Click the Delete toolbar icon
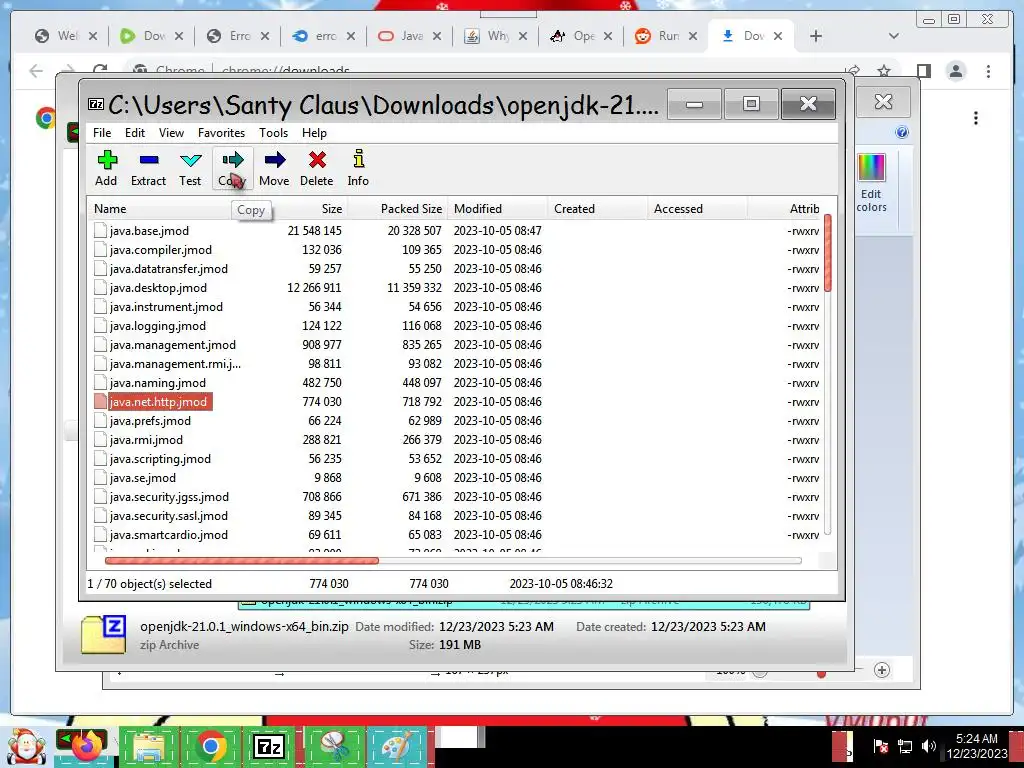 coord(317,168)
